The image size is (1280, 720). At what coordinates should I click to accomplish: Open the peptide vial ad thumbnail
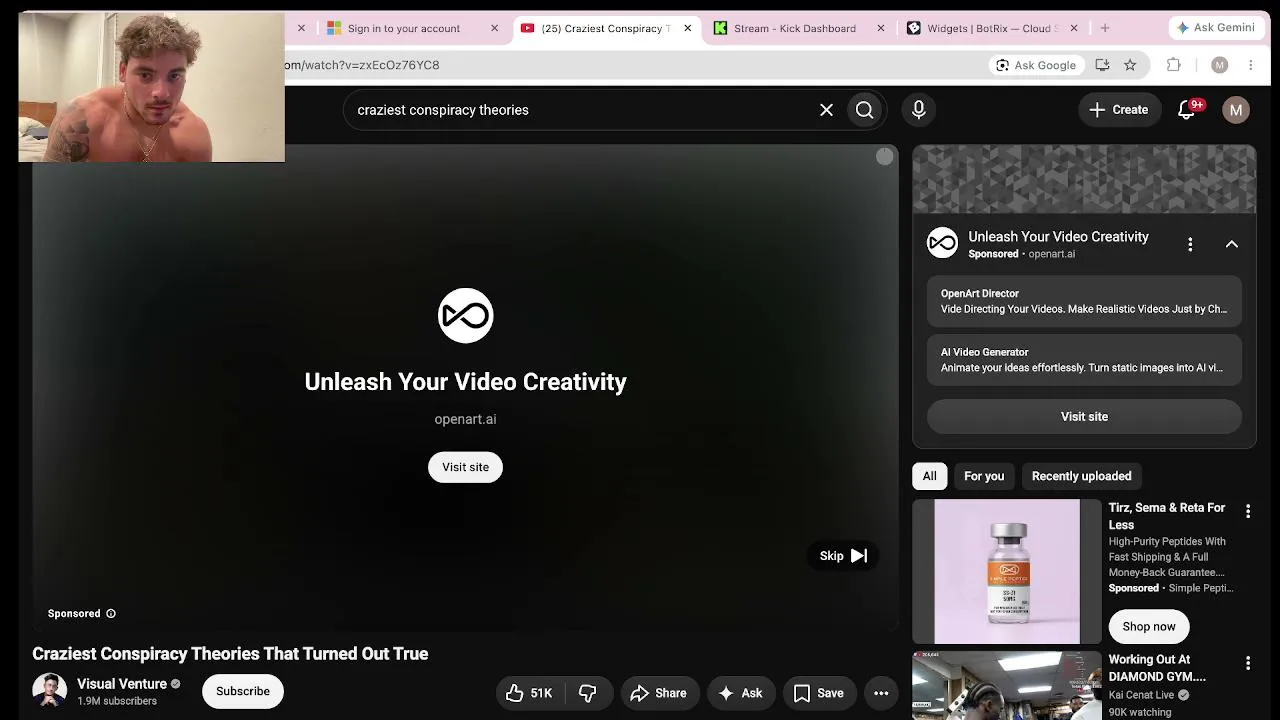coord(1007,572)
